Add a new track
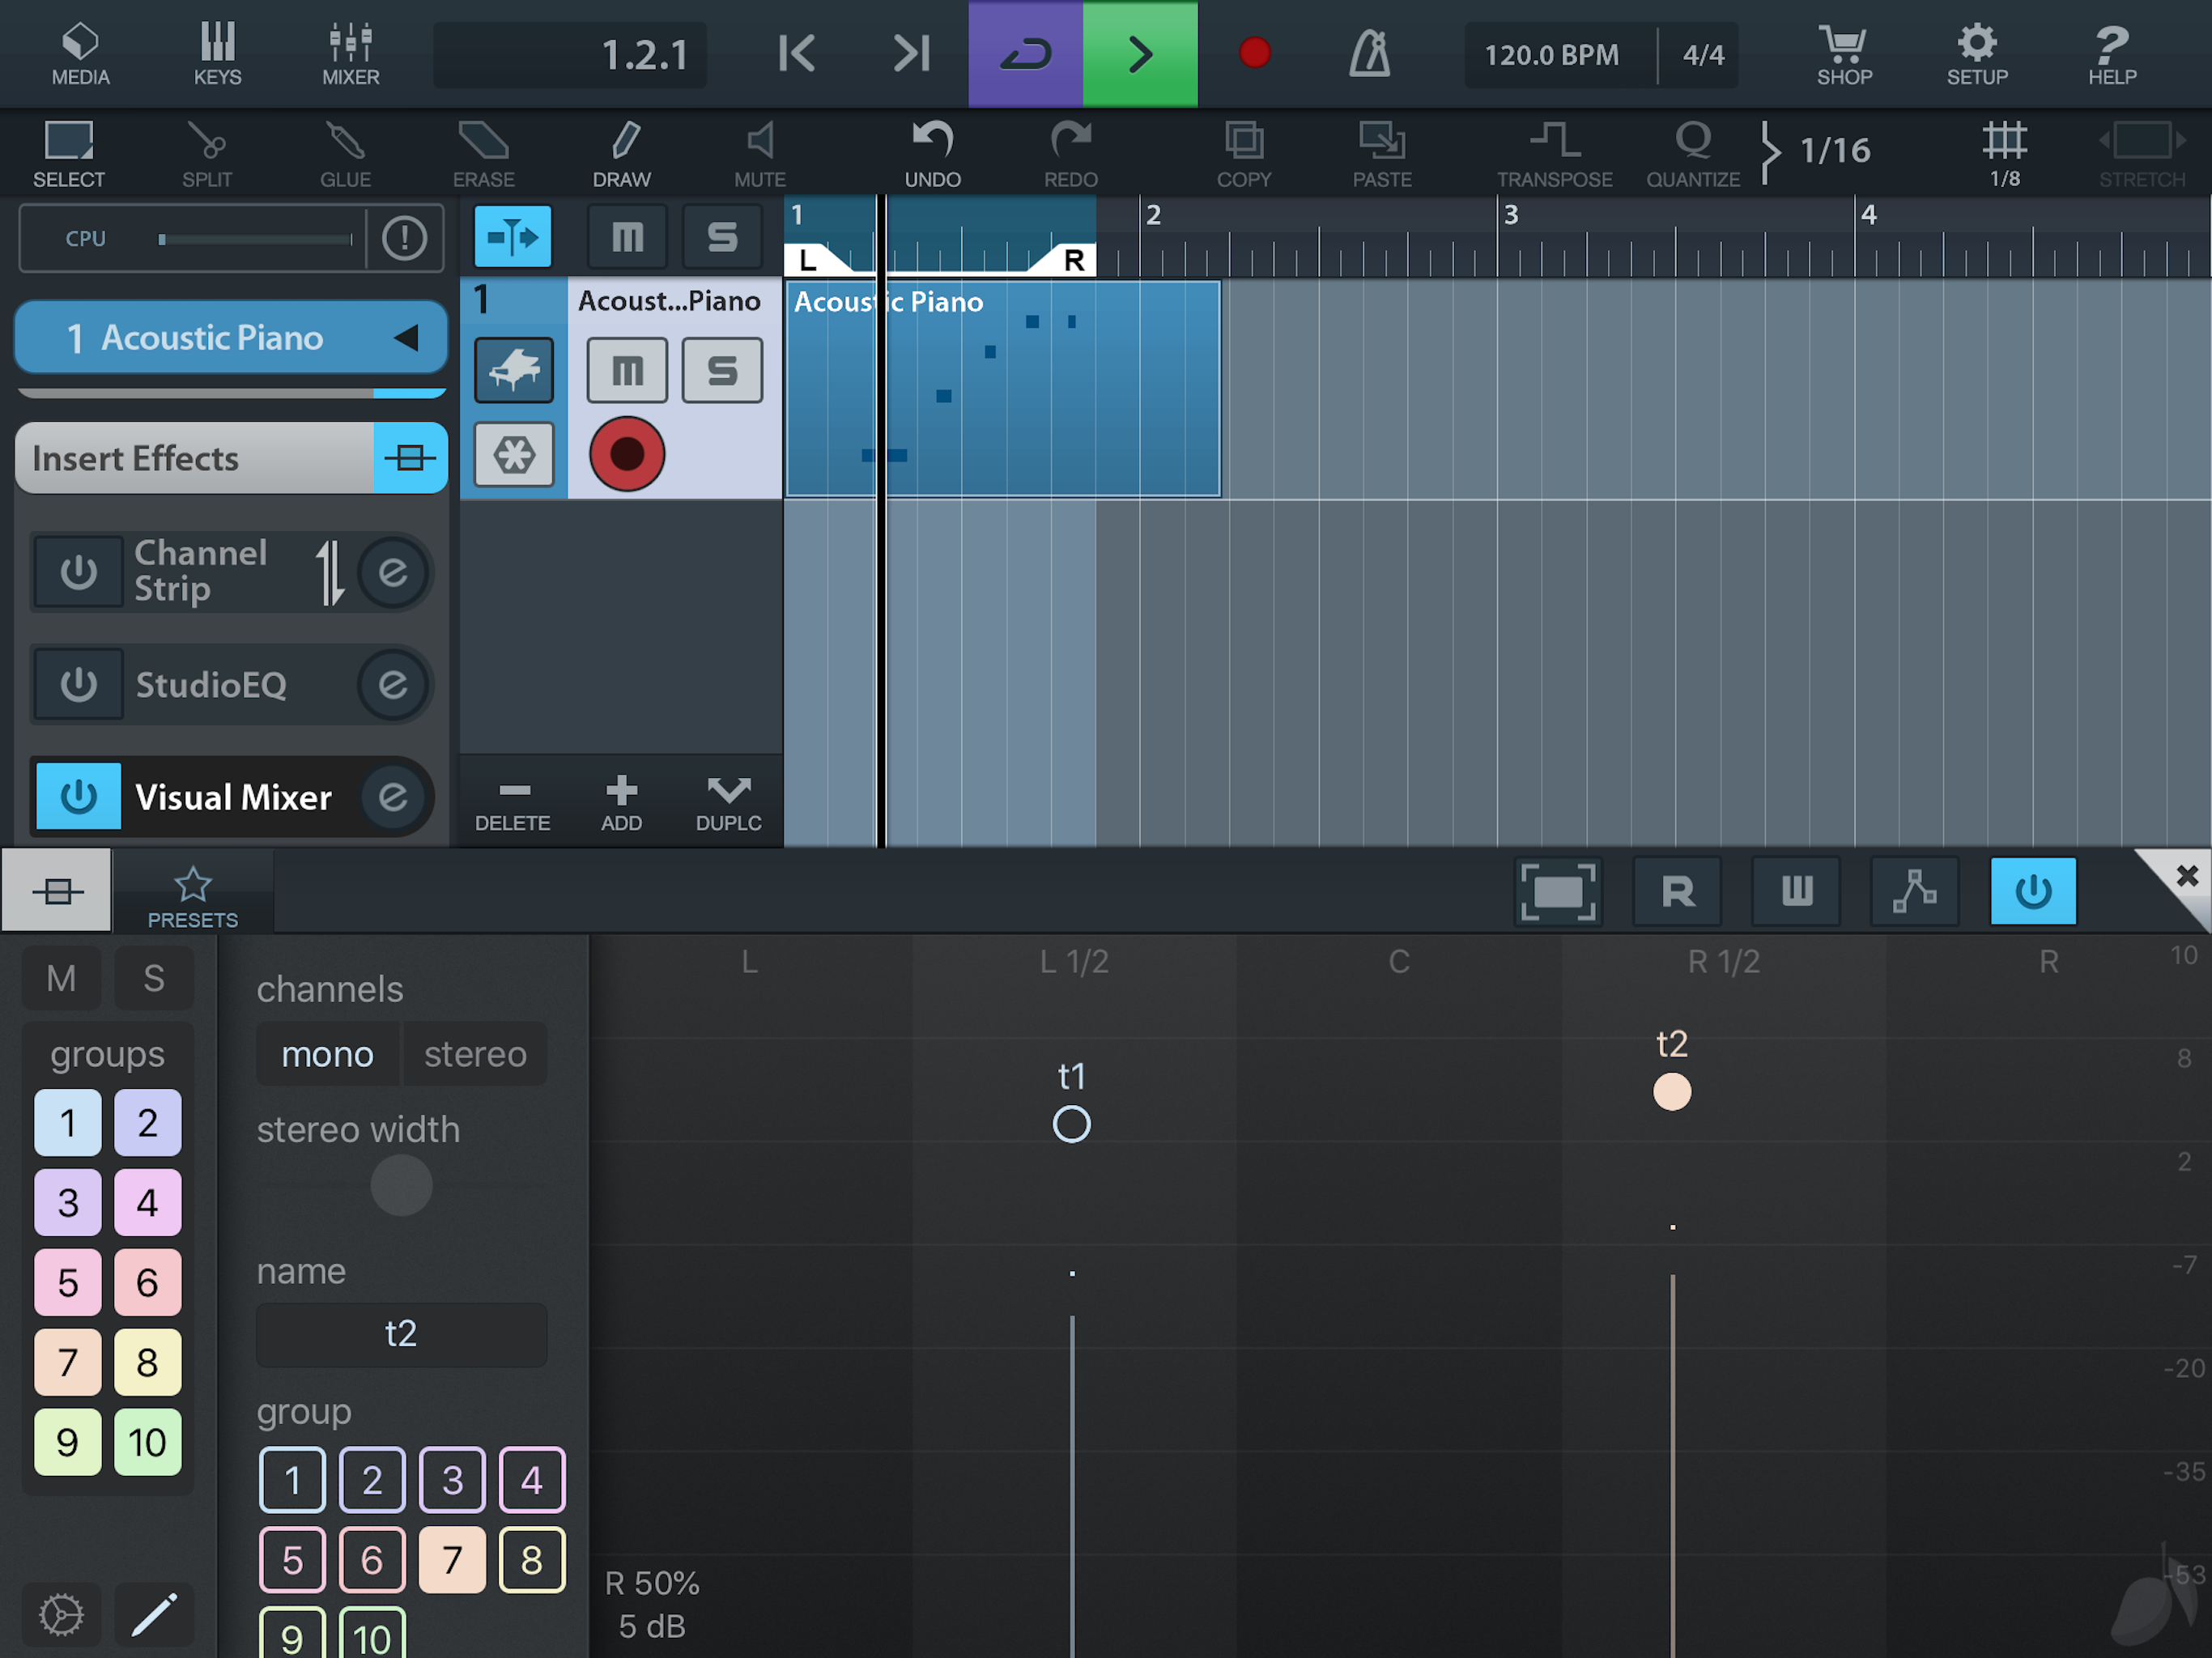Viewport: 2212px width, 1658px height. pyautogui.click(x=621, y=803)
